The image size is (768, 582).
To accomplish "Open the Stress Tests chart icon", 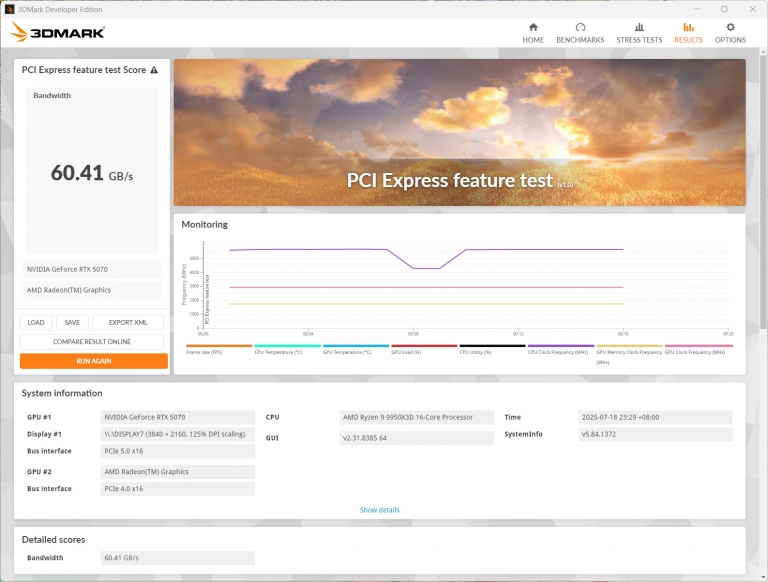I will [x=639, y=27].
